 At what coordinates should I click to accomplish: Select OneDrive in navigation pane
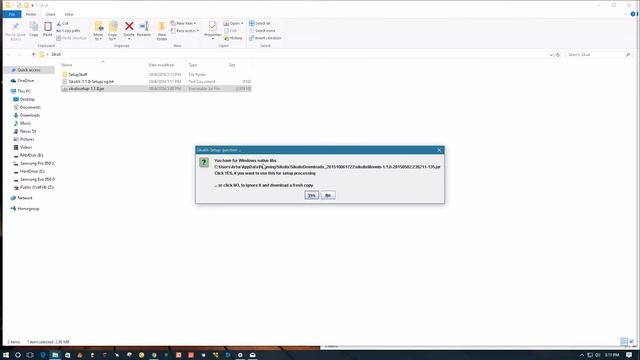pyautogui.click(x=25, y=81)
